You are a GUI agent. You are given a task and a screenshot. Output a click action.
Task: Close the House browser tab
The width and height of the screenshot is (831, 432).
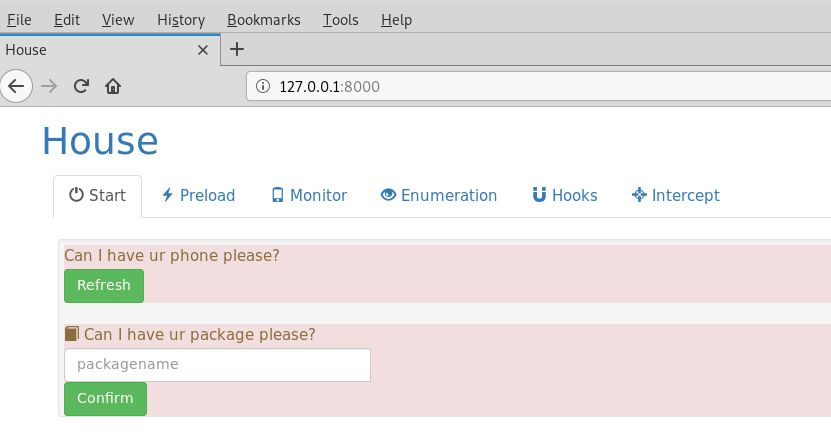(203, 49)
